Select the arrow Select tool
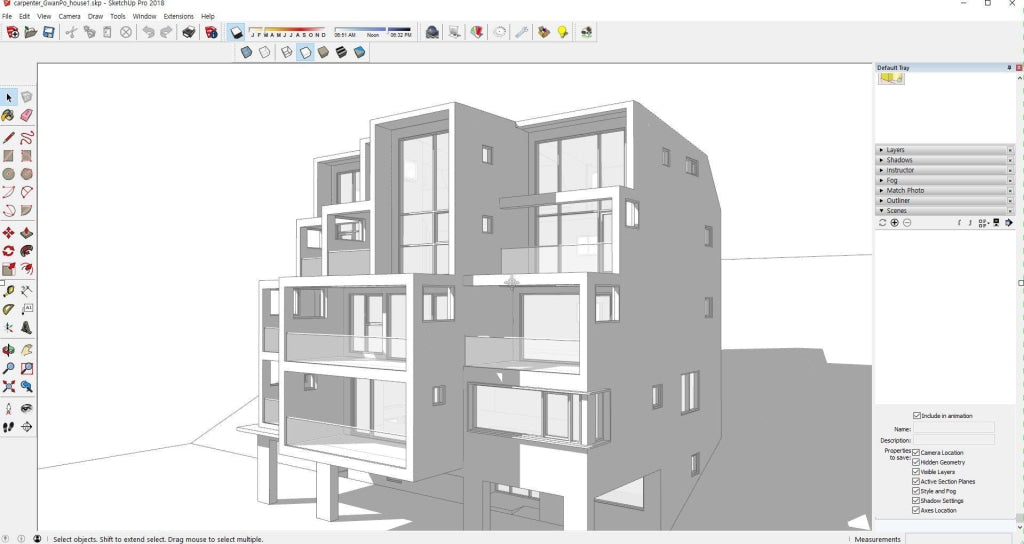The width and height of the screenshot is (1024, 544). [8, 97]
